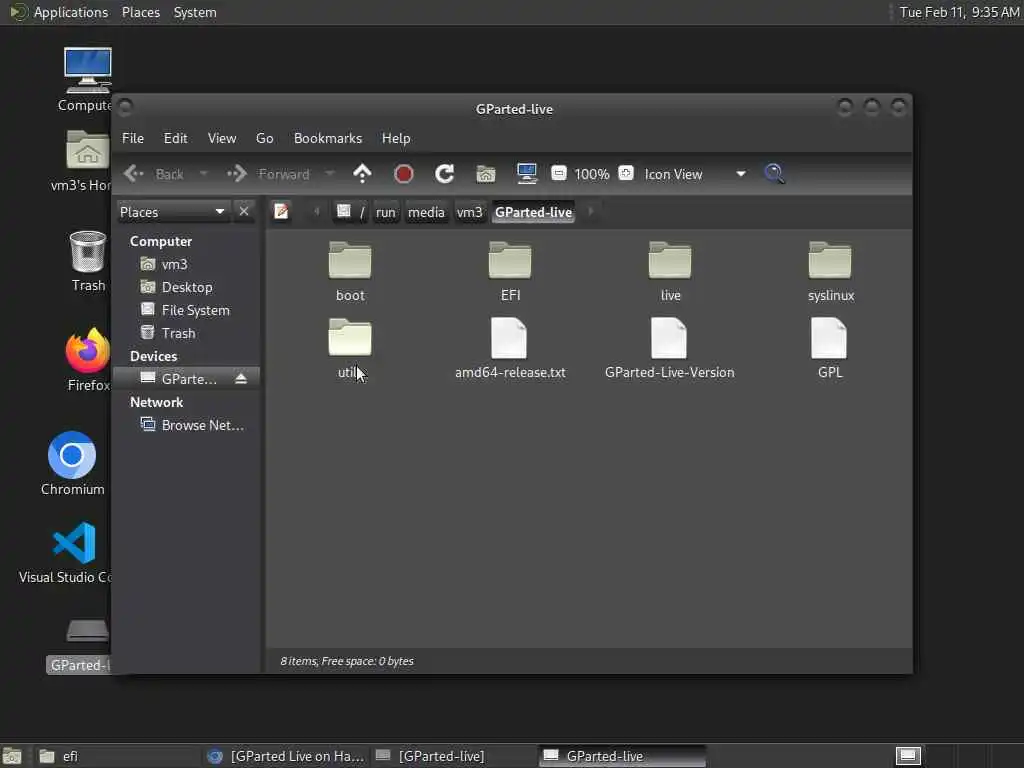Open Applications menu in top panel

[59, 12]
